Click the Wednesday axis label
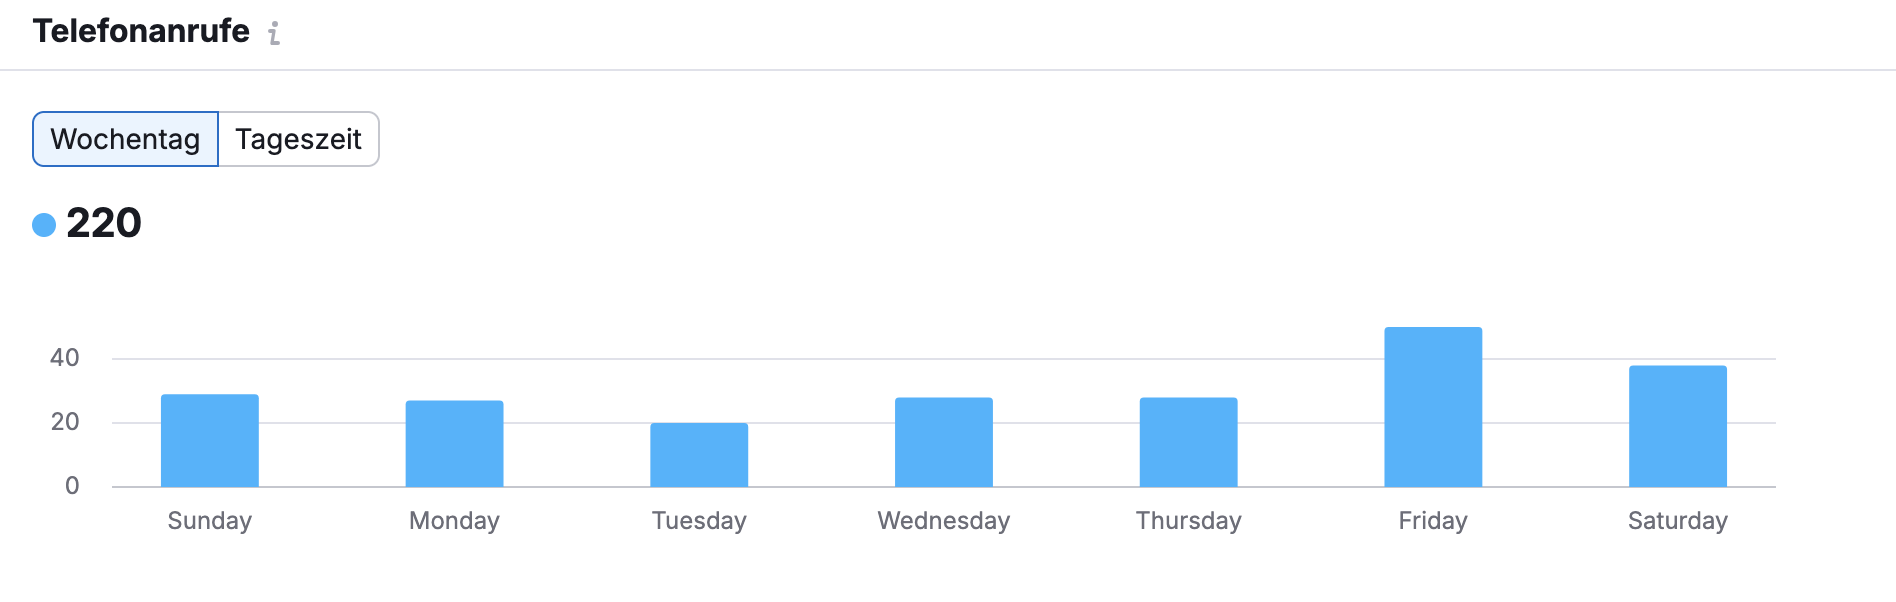This screenshot has width=1896, height=602. (x=944, y=521)
